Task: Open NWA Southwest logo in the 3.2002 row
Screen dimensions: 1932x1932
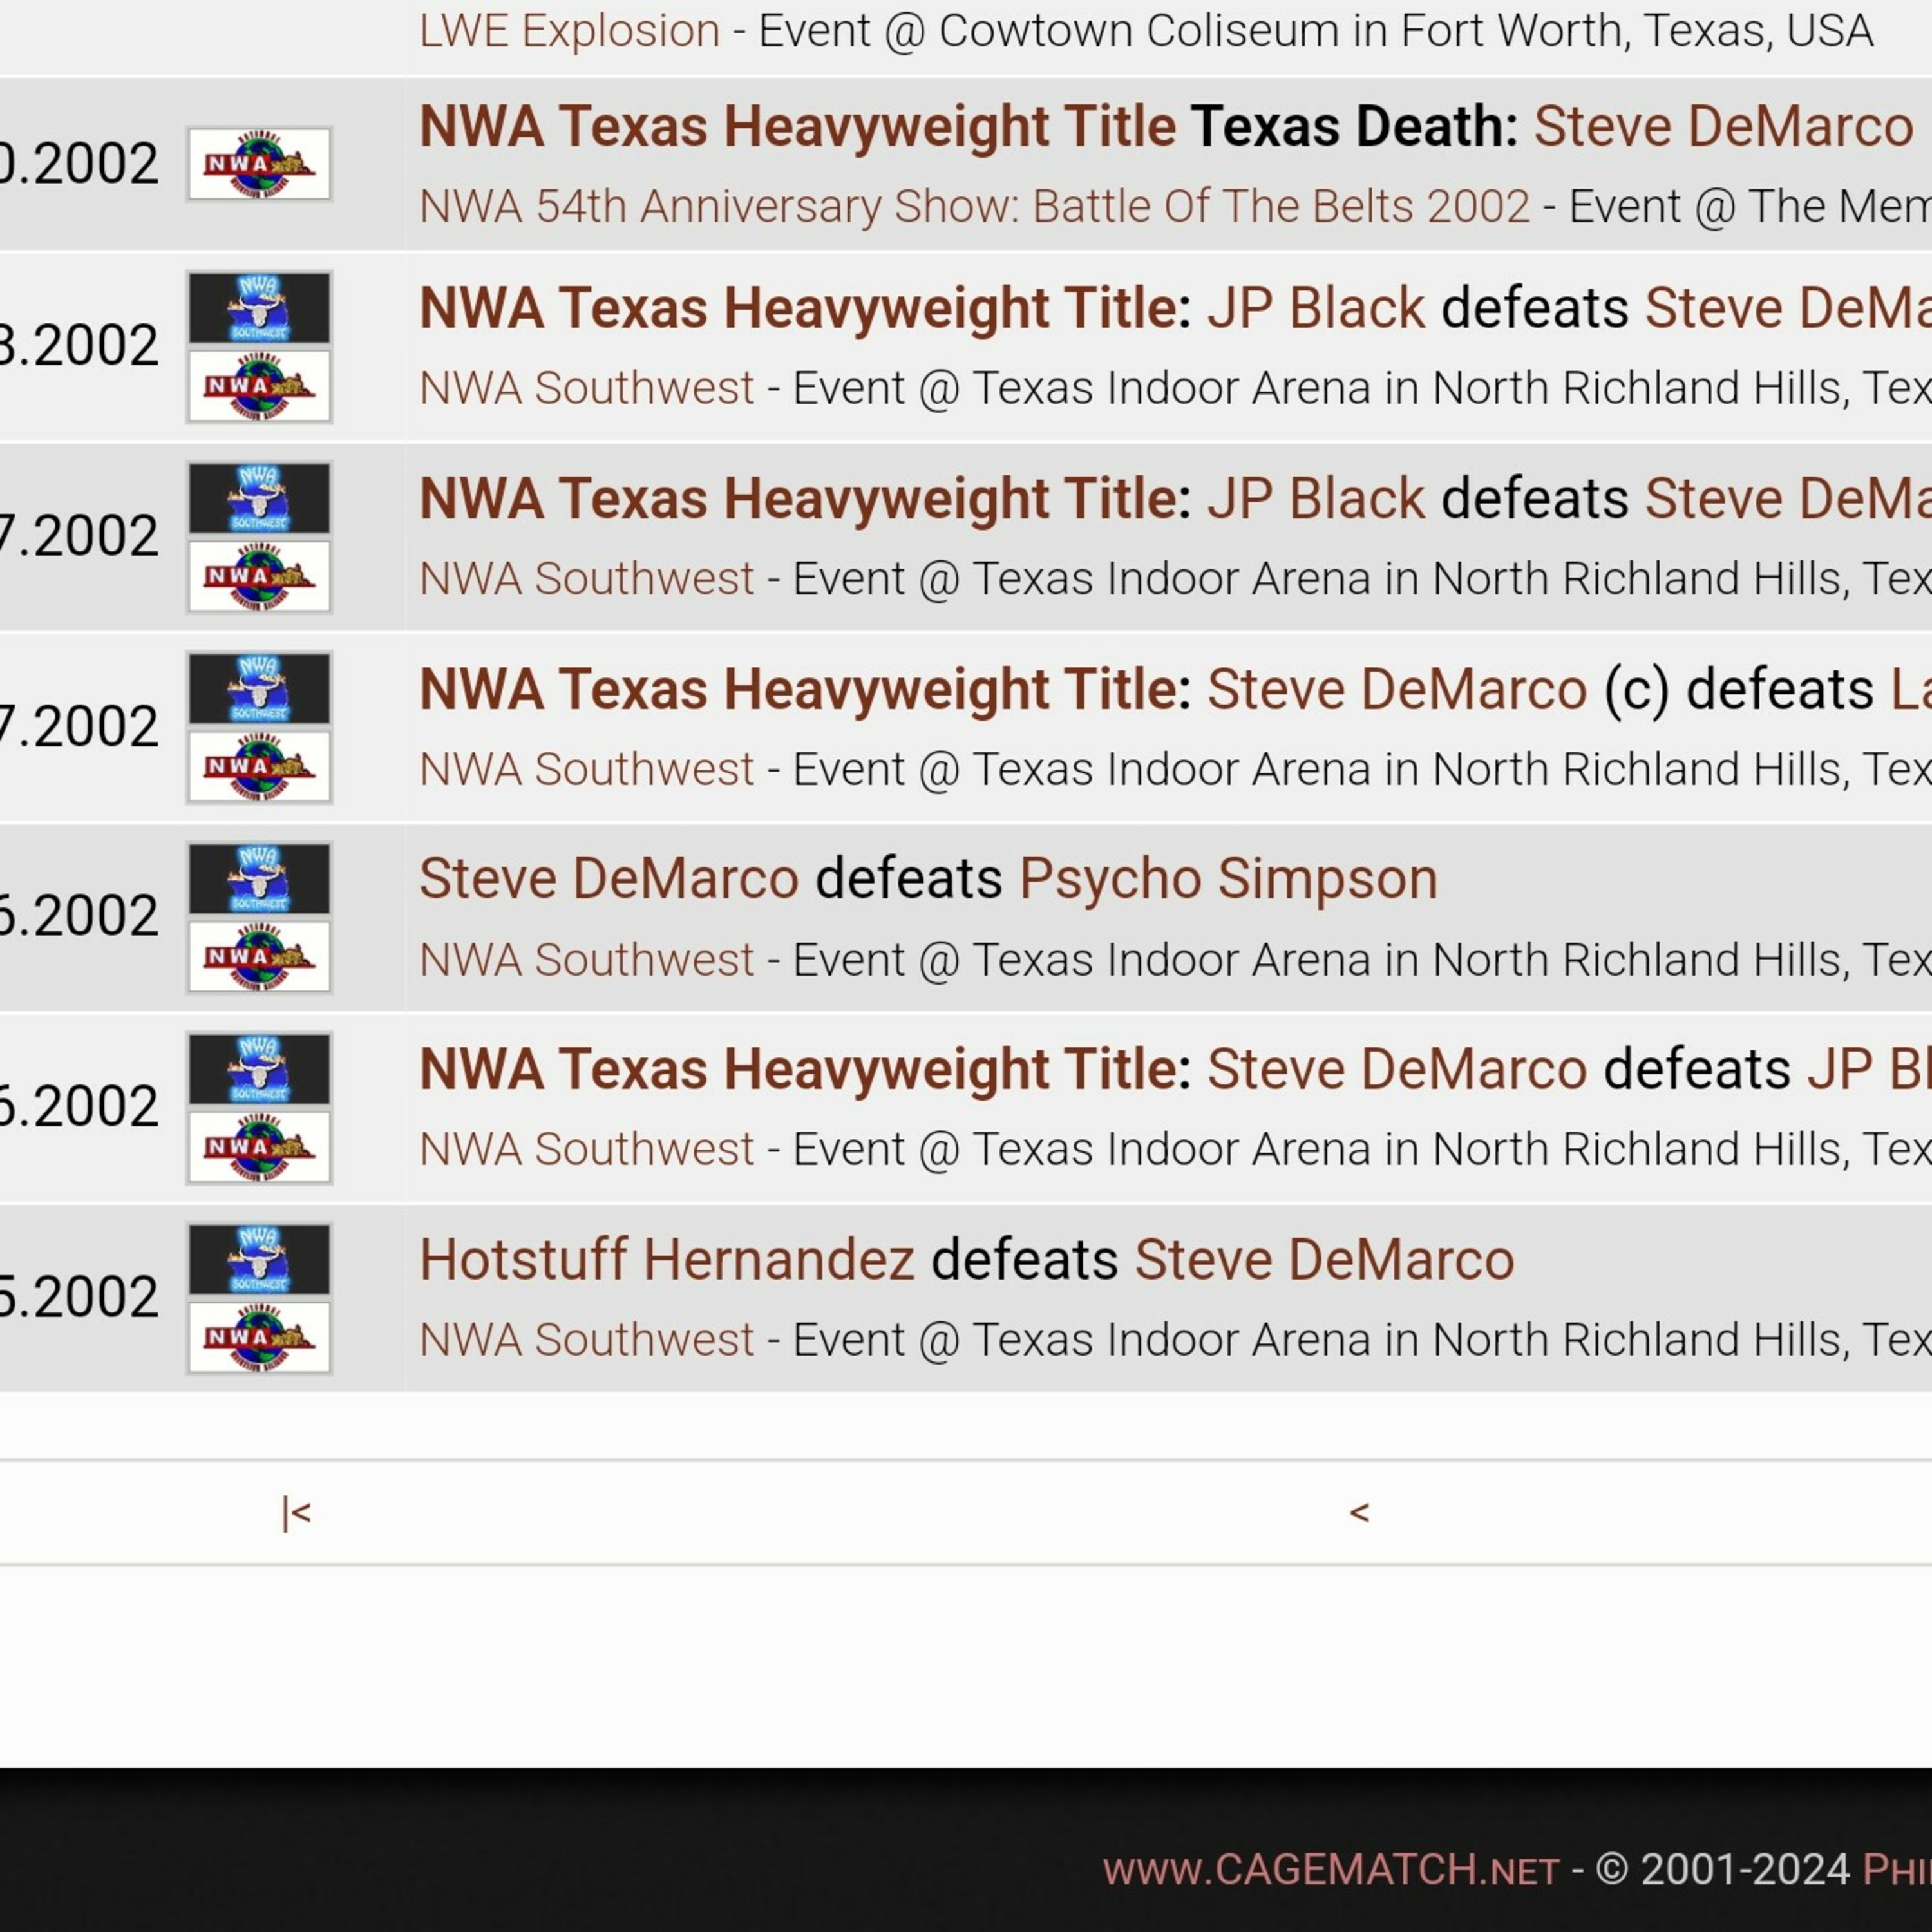Action: [259, 308]
